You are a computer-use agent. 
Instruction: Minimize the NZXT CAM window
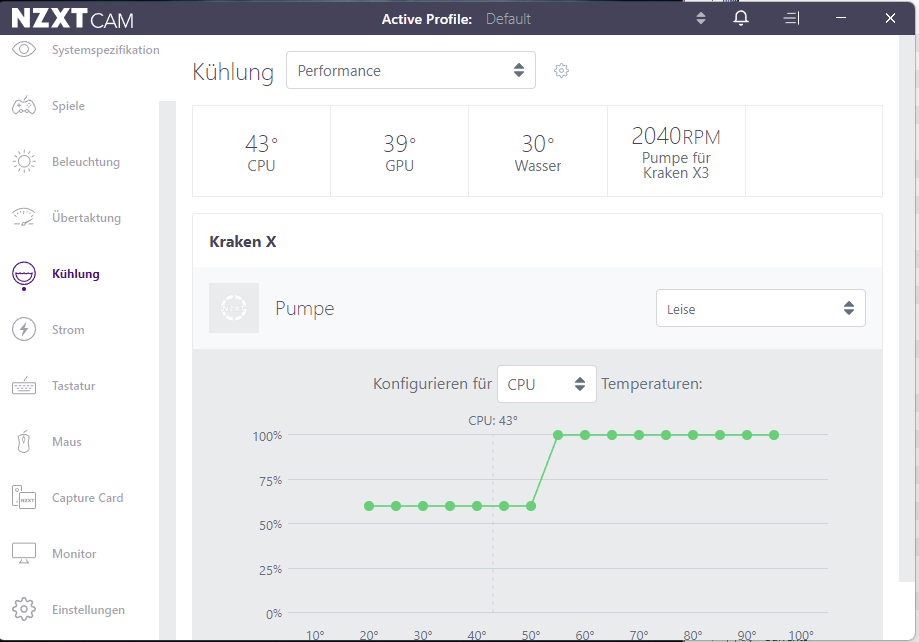click(x=841, y=18)
